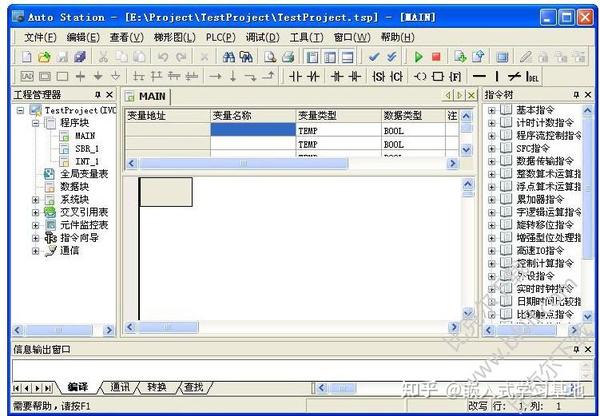The width and height of the screenshot is (600, 416).
Task: Collapse the 程序块 tree node
Action: pyautogui.click(x=36, y=123)
